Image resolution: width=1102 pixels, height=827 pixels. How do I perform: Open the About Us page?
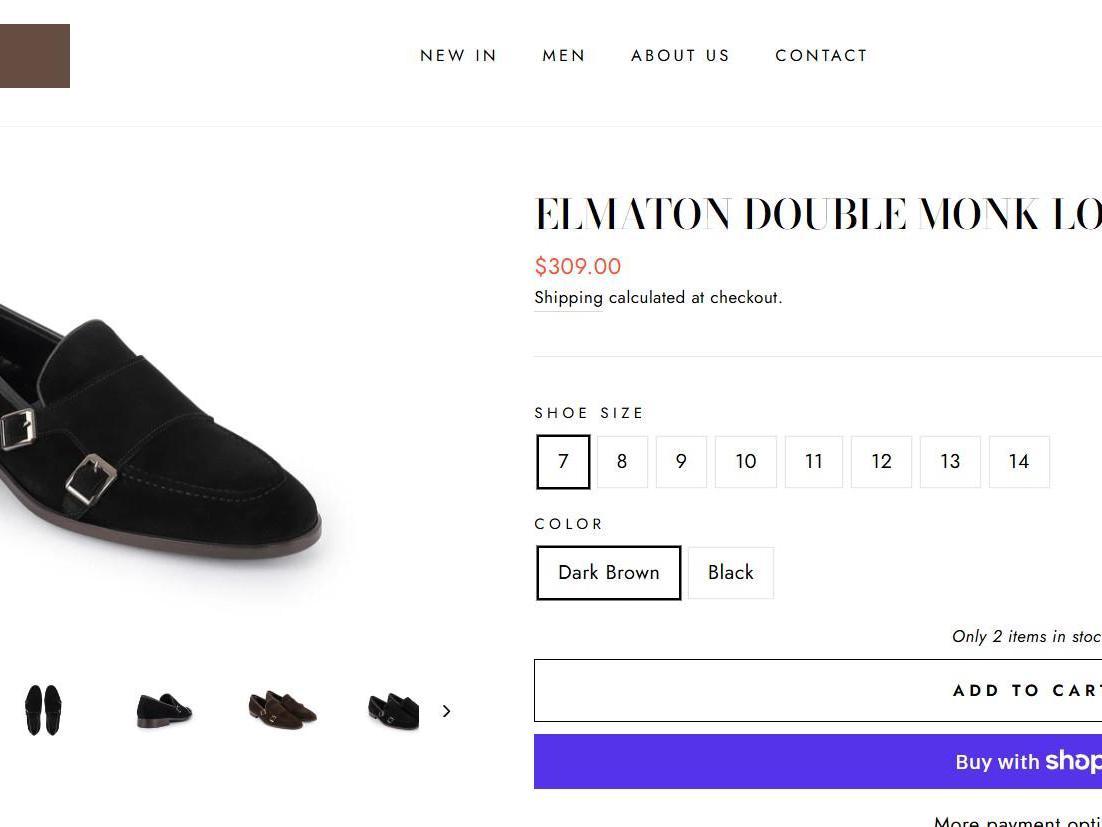point(680,56)
